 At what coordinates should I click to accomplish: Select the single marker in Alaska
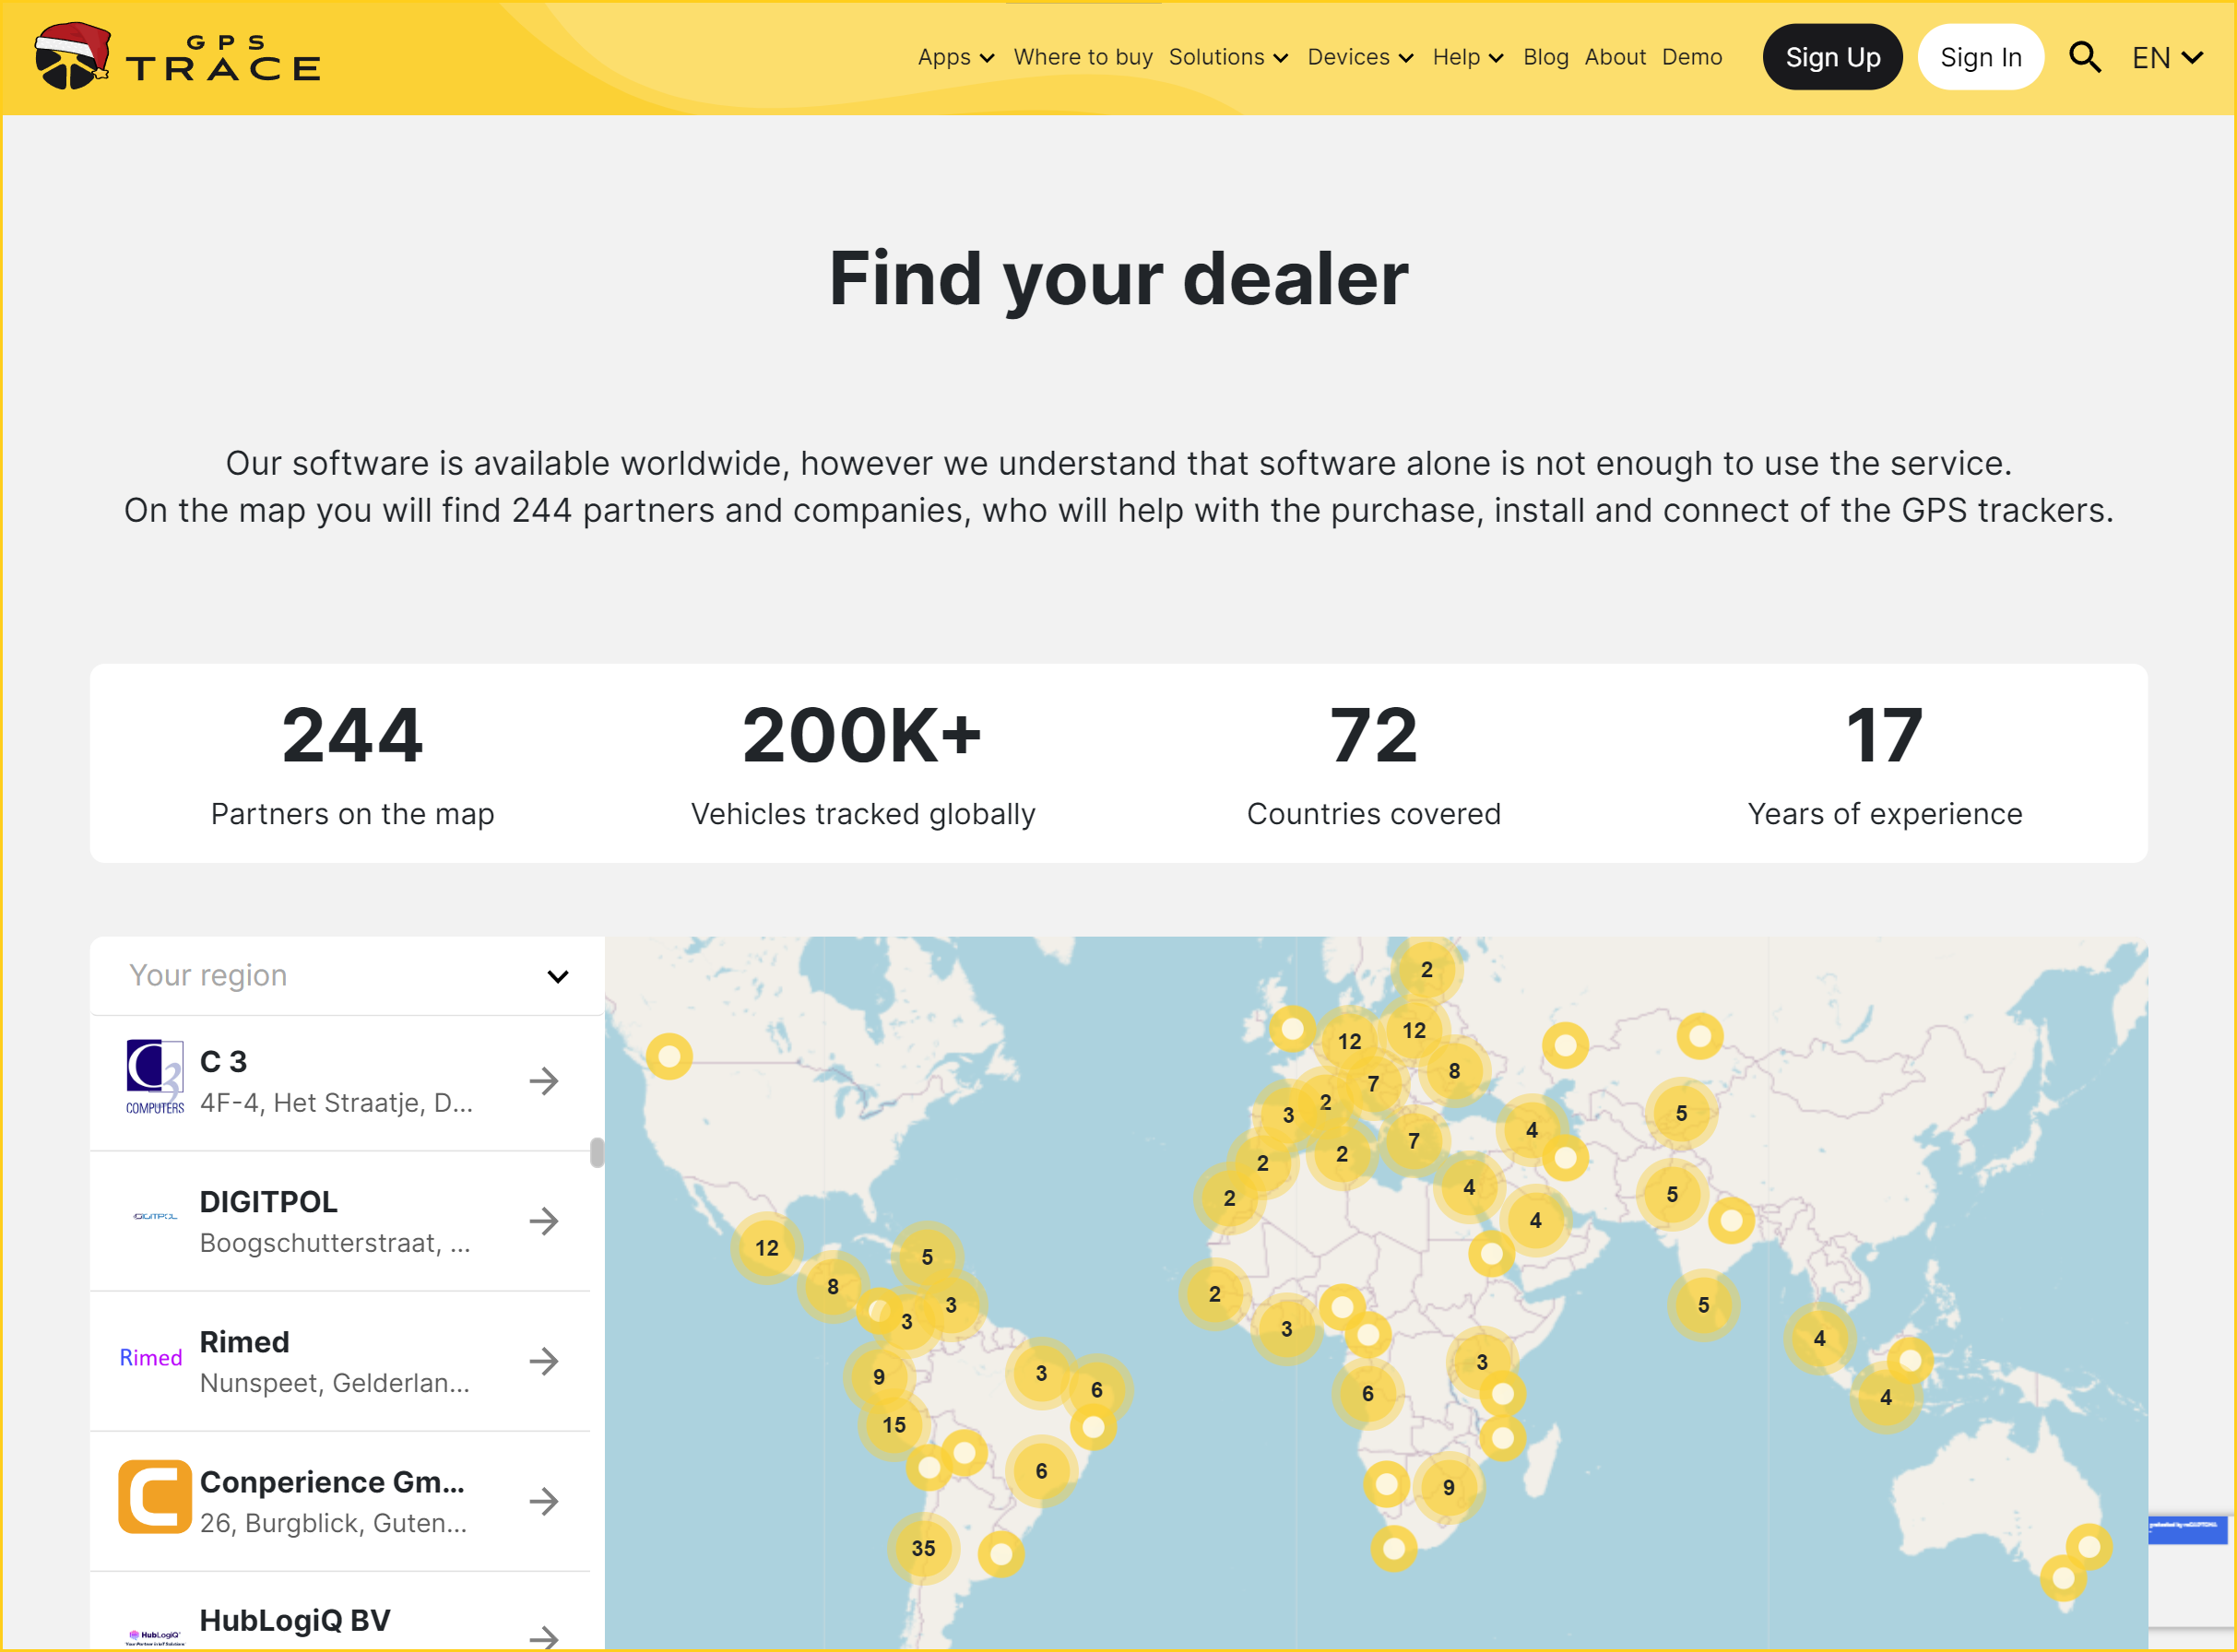[669, 1056]
